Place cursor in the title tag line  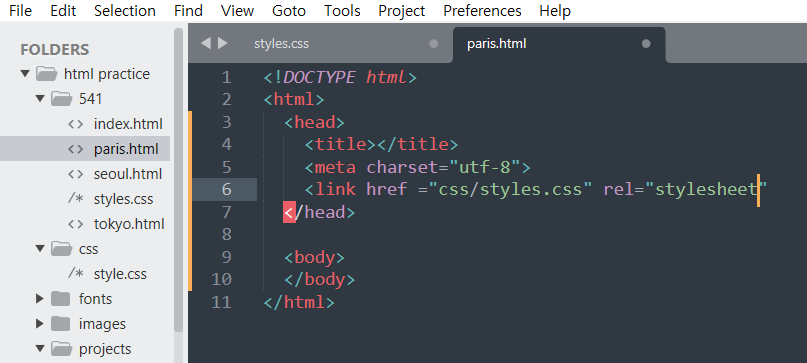381,144
